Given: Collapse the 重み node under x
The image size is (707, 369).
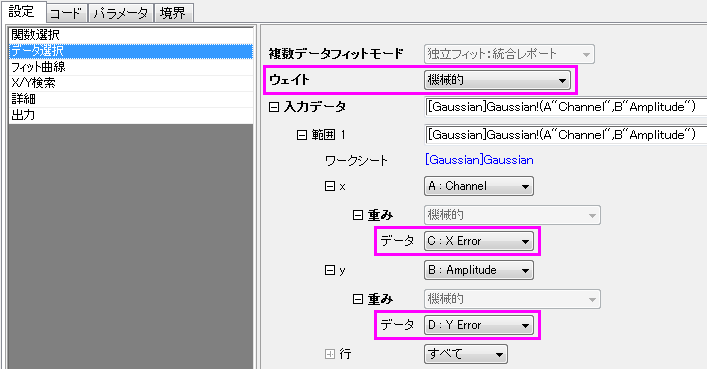Looking at the screenshot, I should 358,216.
